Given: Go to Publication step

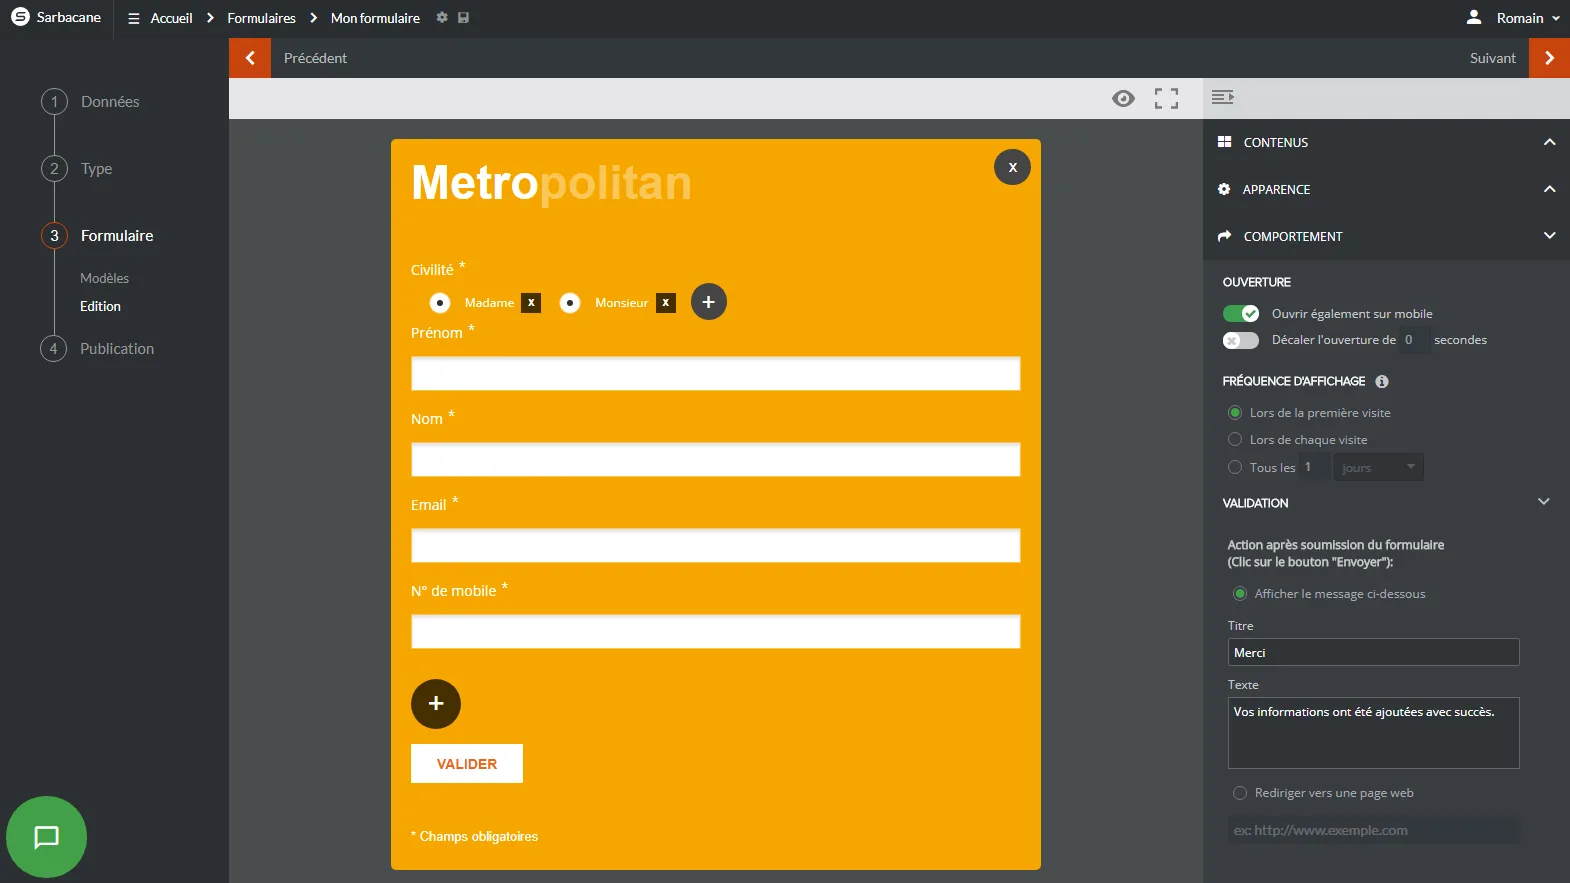Looking at the screenshot, I should tap(117, 349).
